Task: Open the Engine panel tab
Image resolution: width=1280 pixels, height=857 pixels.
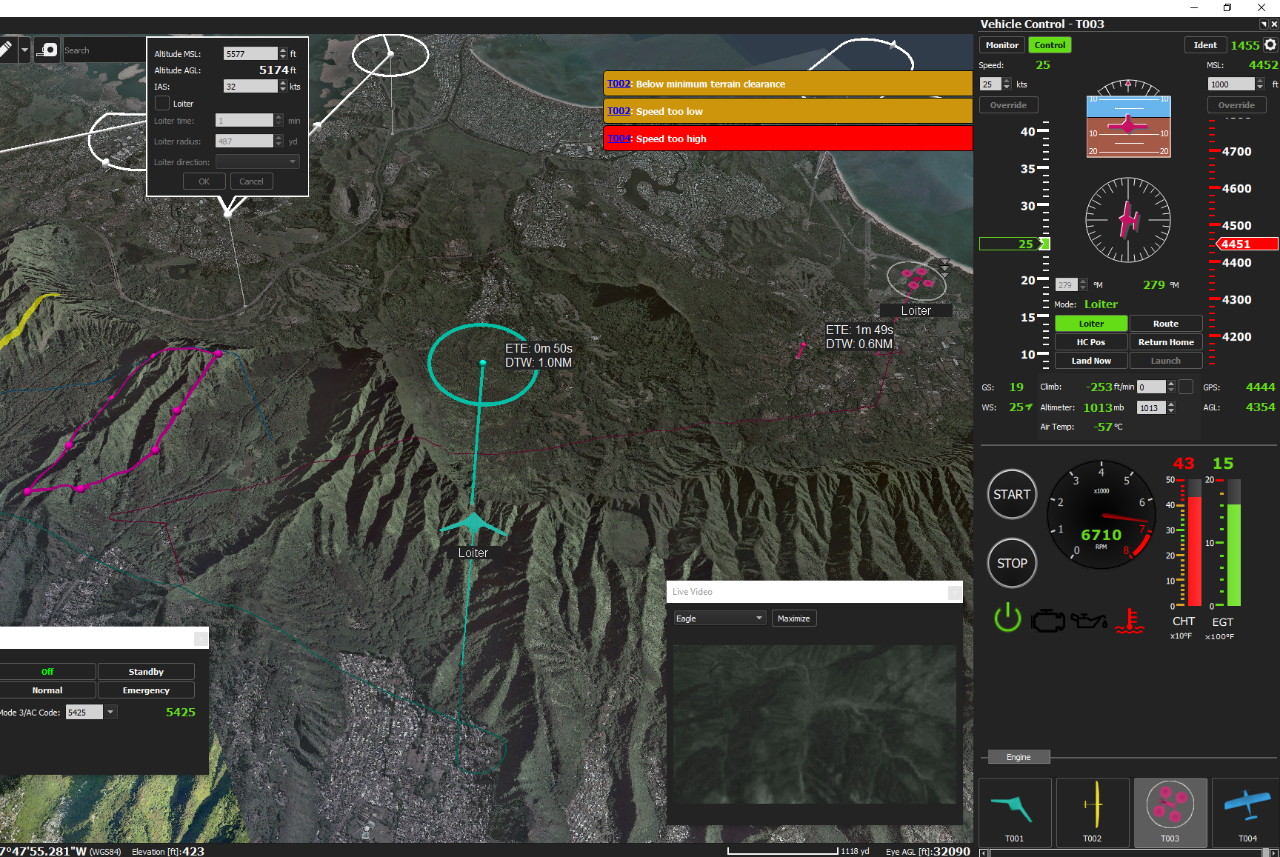Action: (x=1018, y=757)
